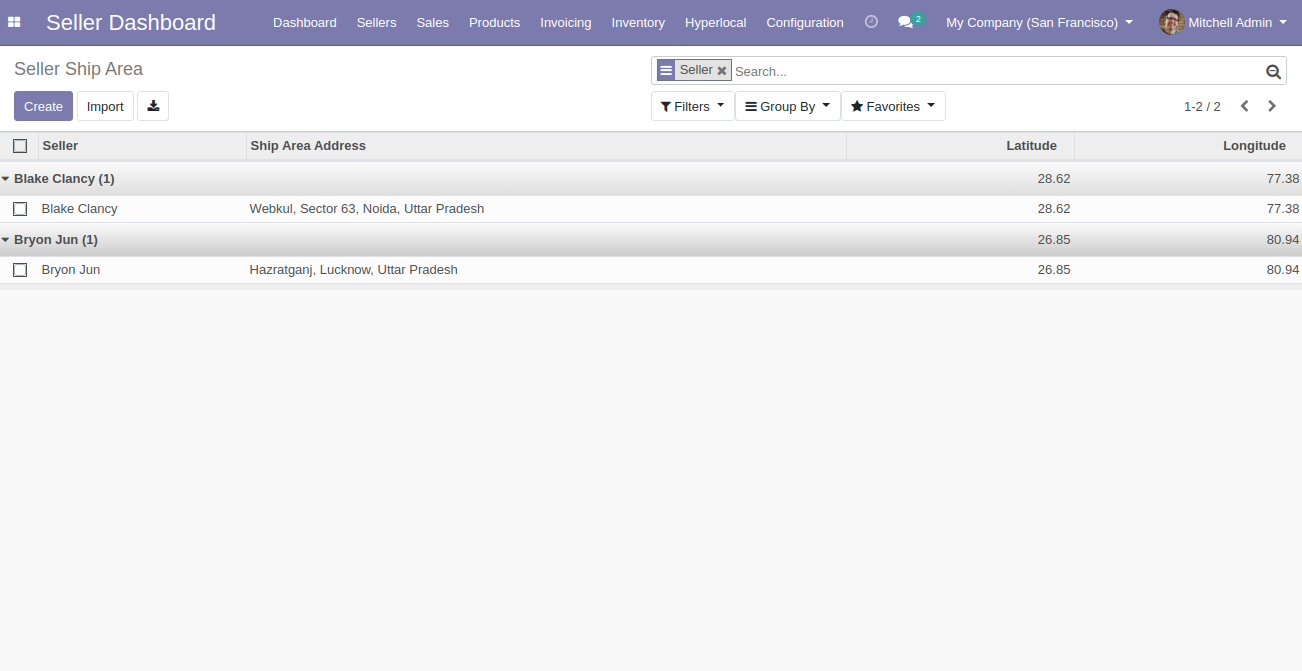Click latitude 26.85 in Bryon Jun row

pyautogui.click(x=1054, y=270)
